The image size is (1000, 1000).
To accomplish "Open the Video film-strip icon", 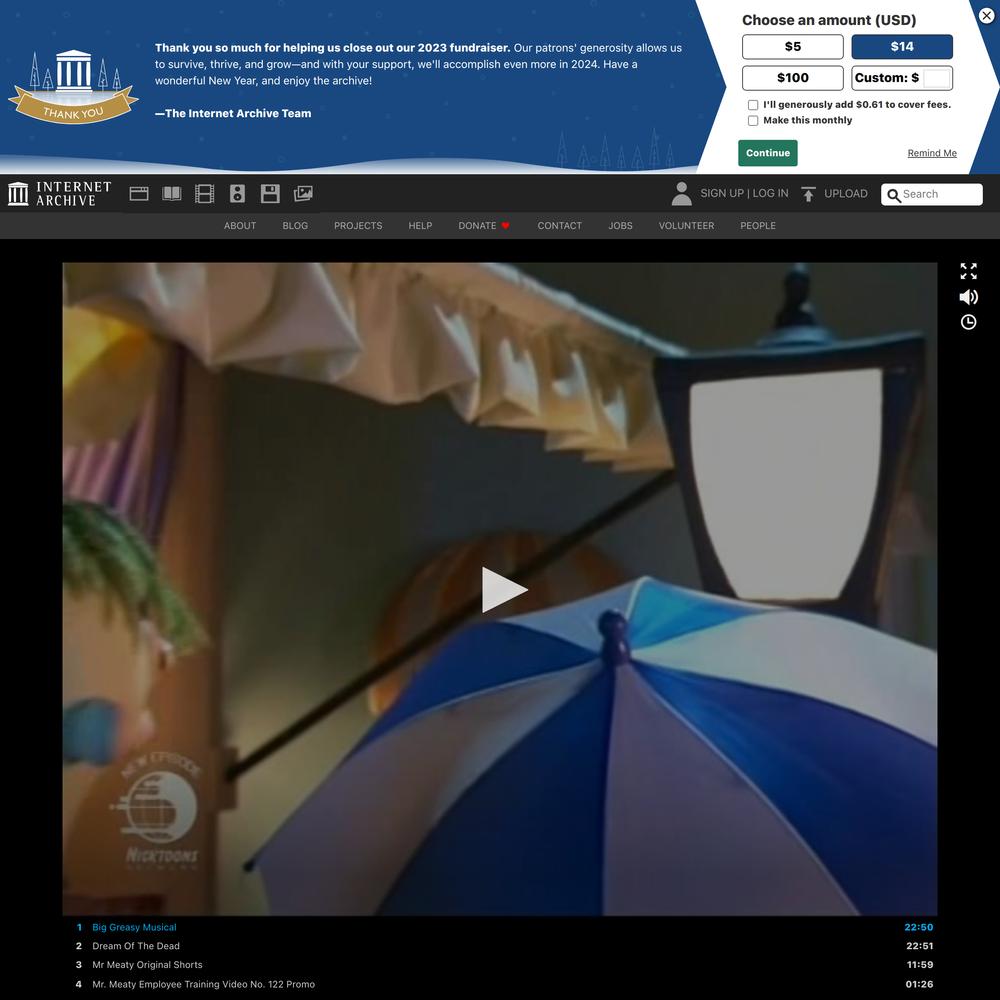I will click(204, 194).
